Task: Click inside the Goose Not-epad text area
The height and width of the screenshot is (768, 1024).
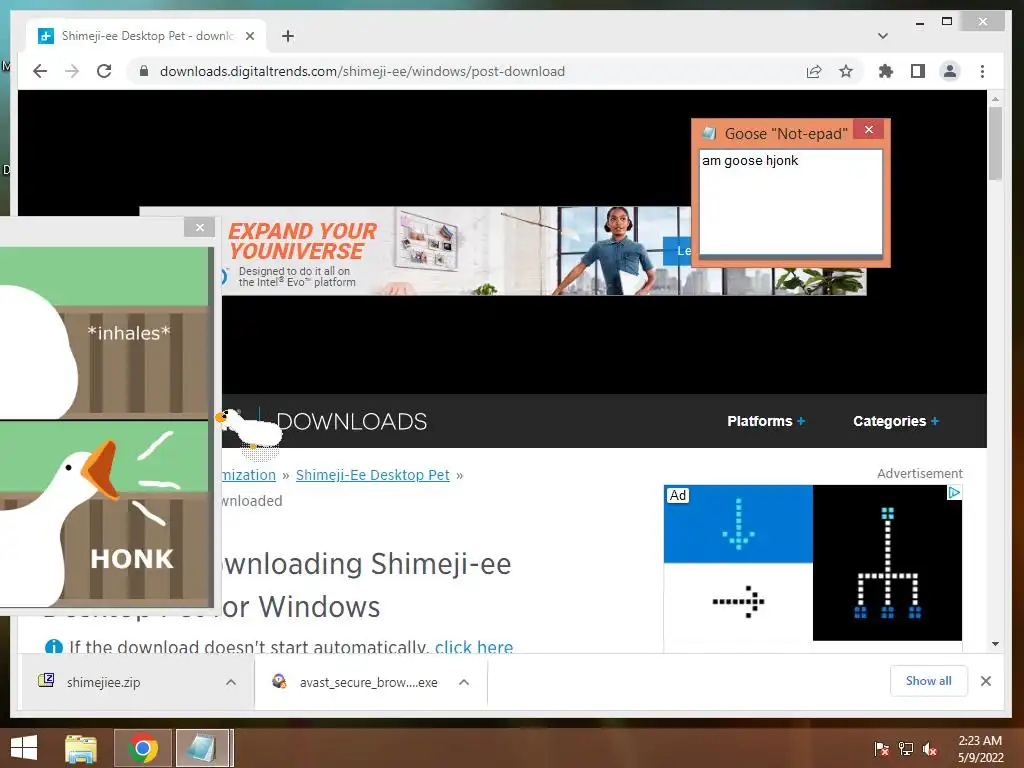Action: [x=791, y=202]
